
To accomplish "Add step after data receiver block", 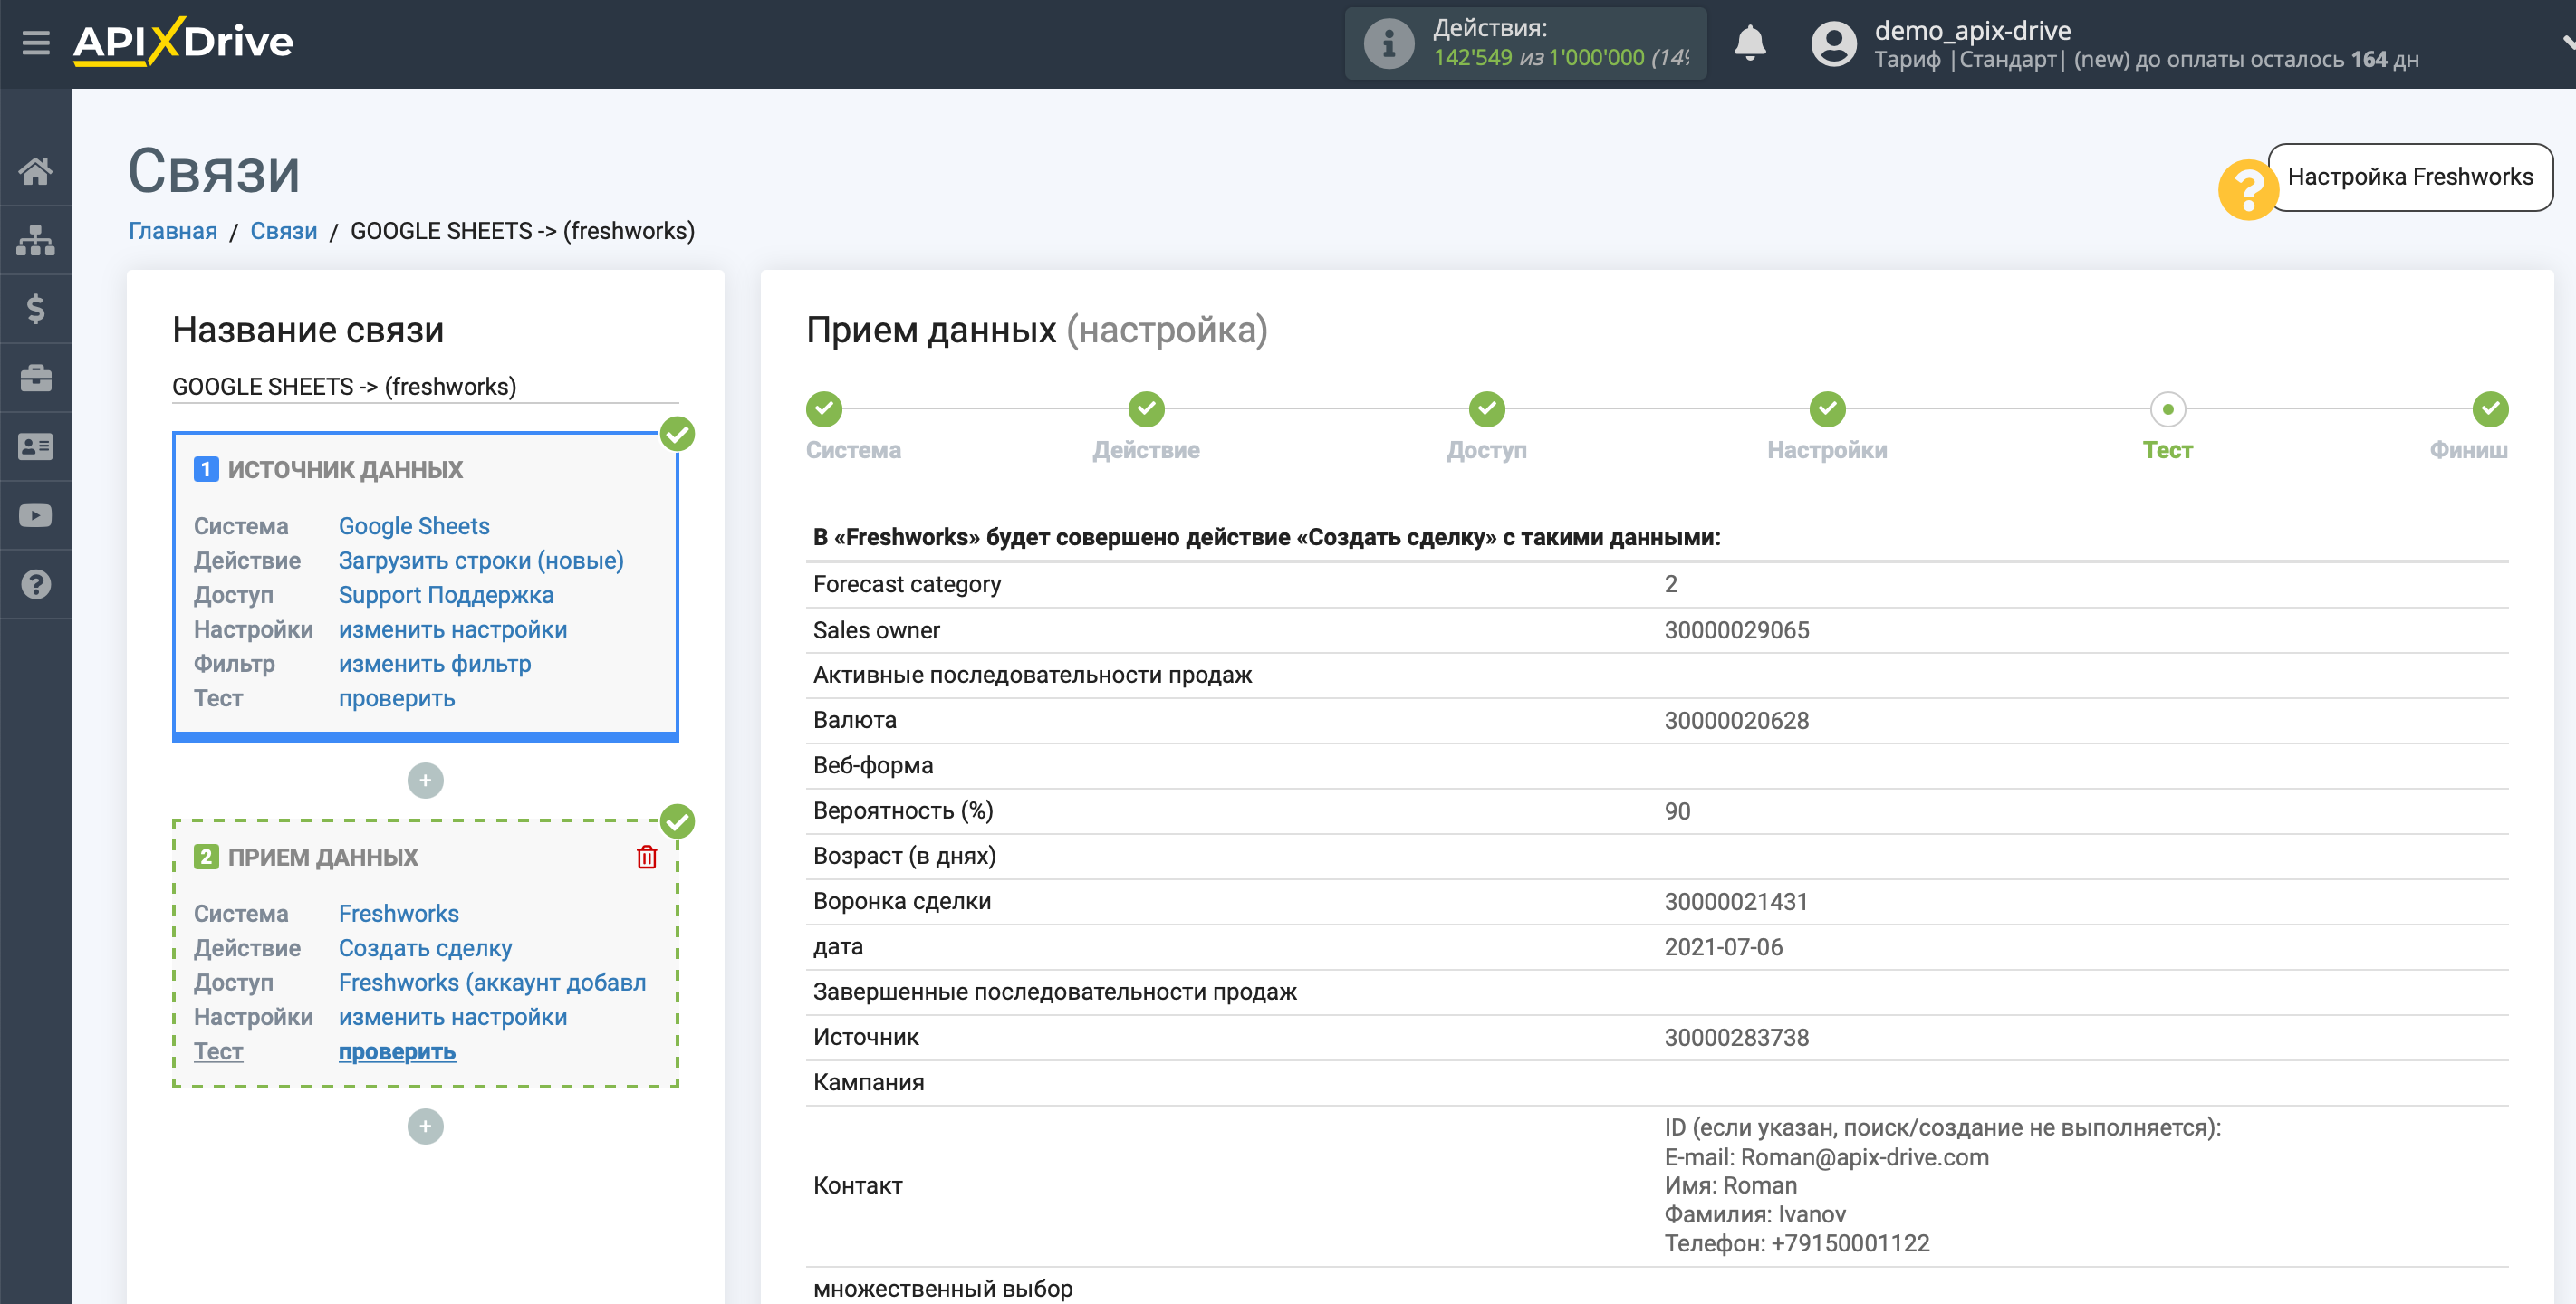I will tap(425, 1126).
